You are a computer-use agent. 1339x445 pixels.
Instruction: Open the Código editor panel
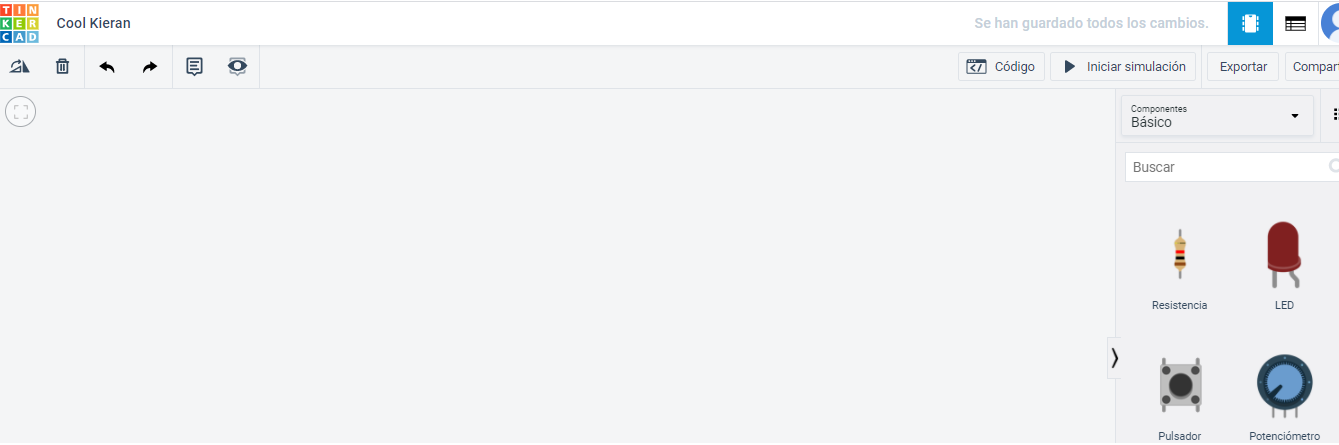(1001, 67)
